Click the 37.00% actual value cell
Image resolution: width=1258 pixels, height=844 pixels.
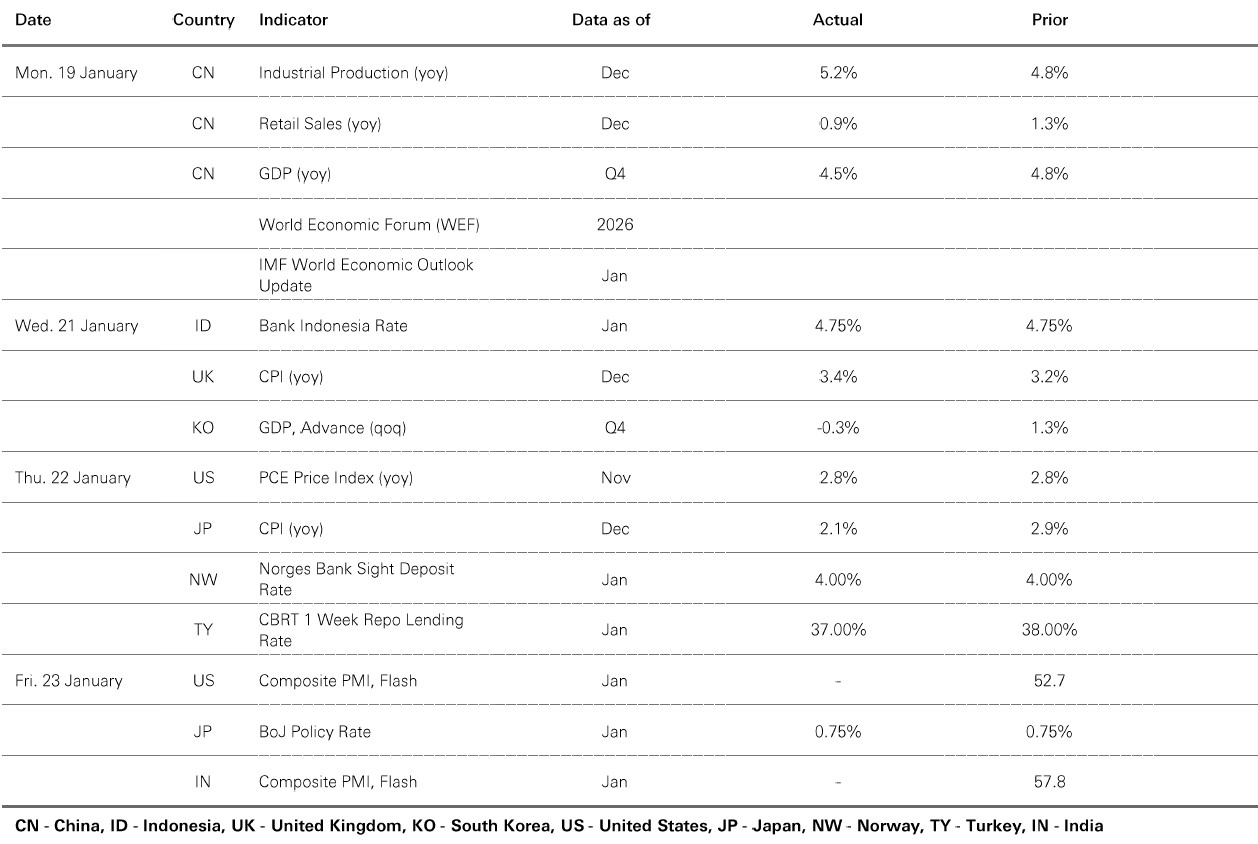tap(837, 630)
